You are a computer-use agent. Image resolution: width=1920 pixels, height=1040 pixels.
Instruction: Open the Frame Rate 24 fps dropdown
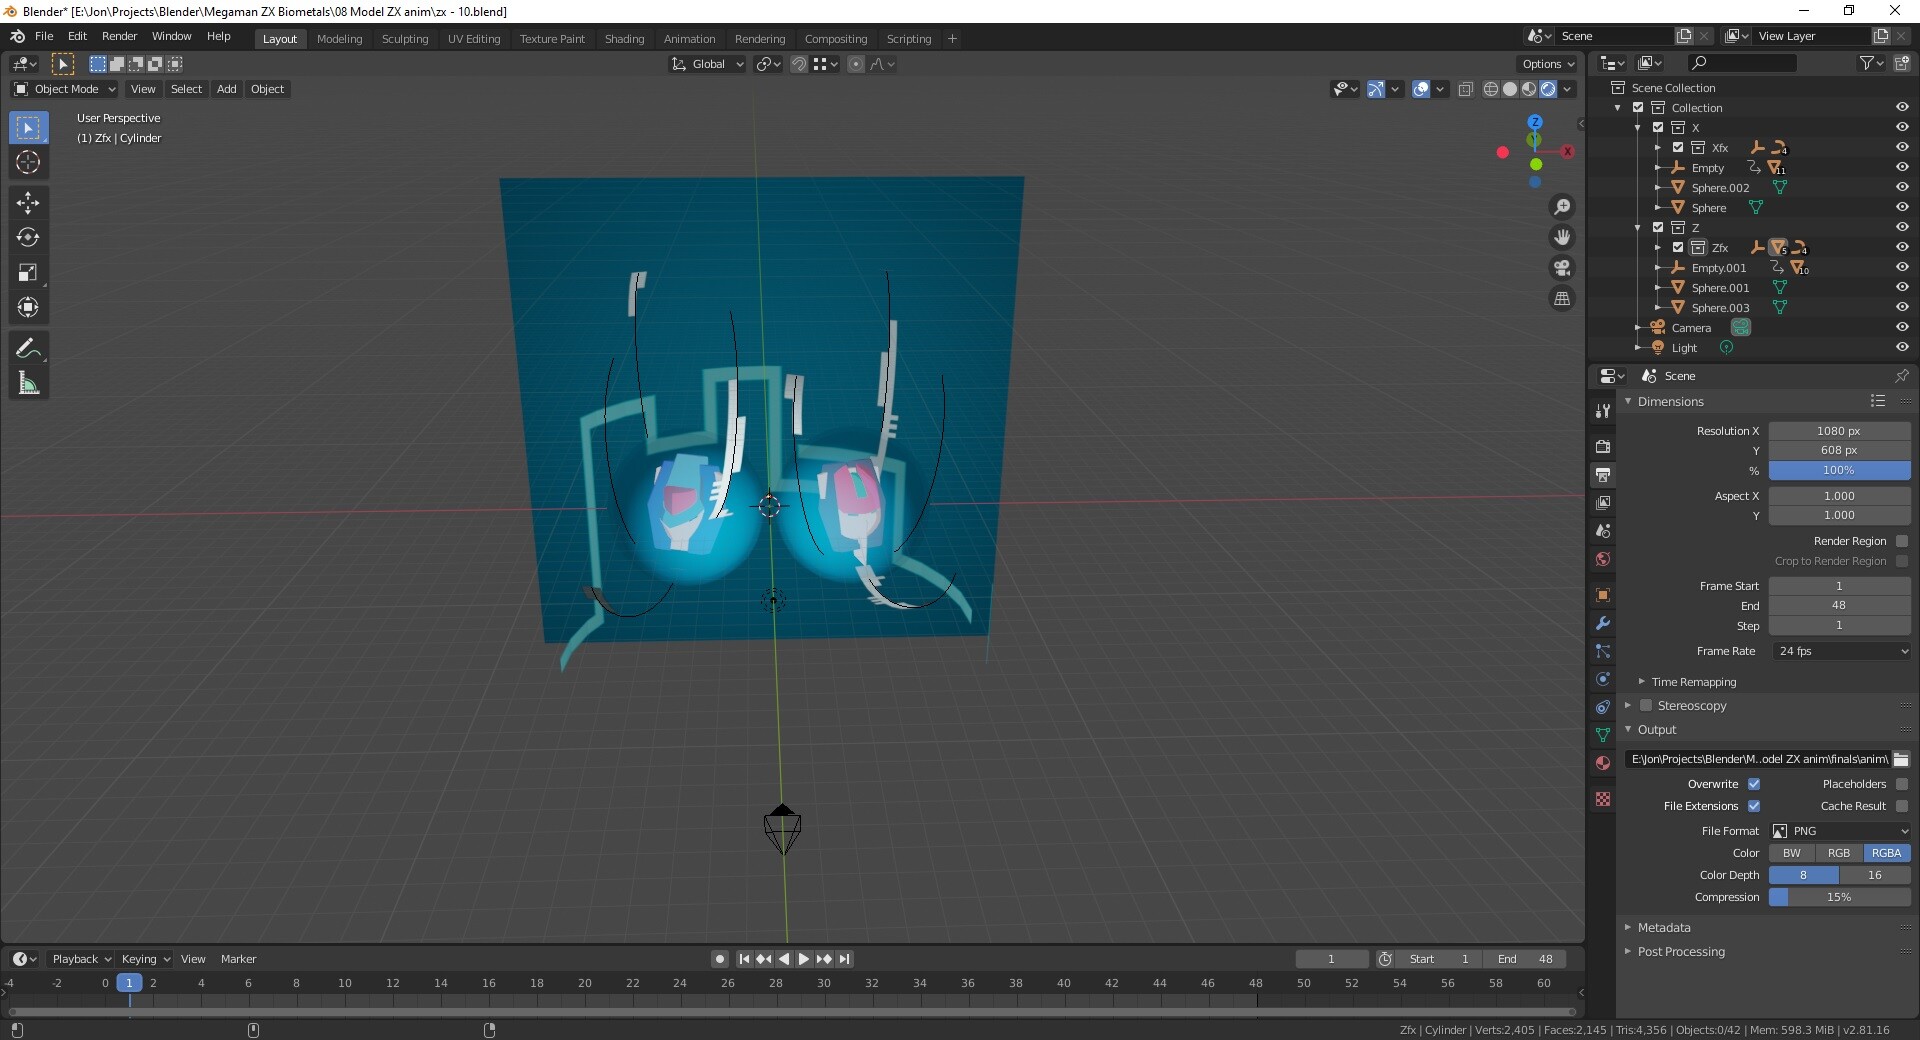pyautogui.click(x=1841, y=651)
